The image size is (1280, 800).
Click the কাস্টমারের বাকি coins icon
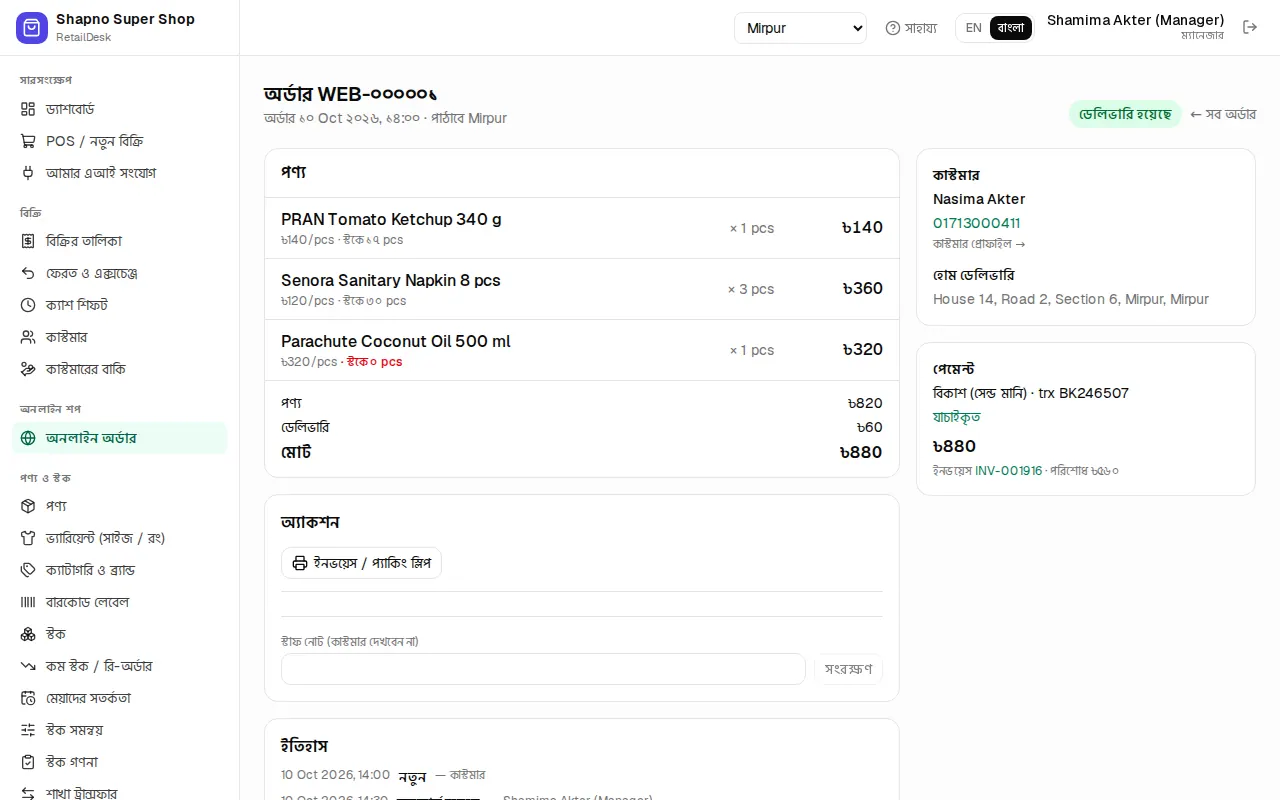coord(28,369)
